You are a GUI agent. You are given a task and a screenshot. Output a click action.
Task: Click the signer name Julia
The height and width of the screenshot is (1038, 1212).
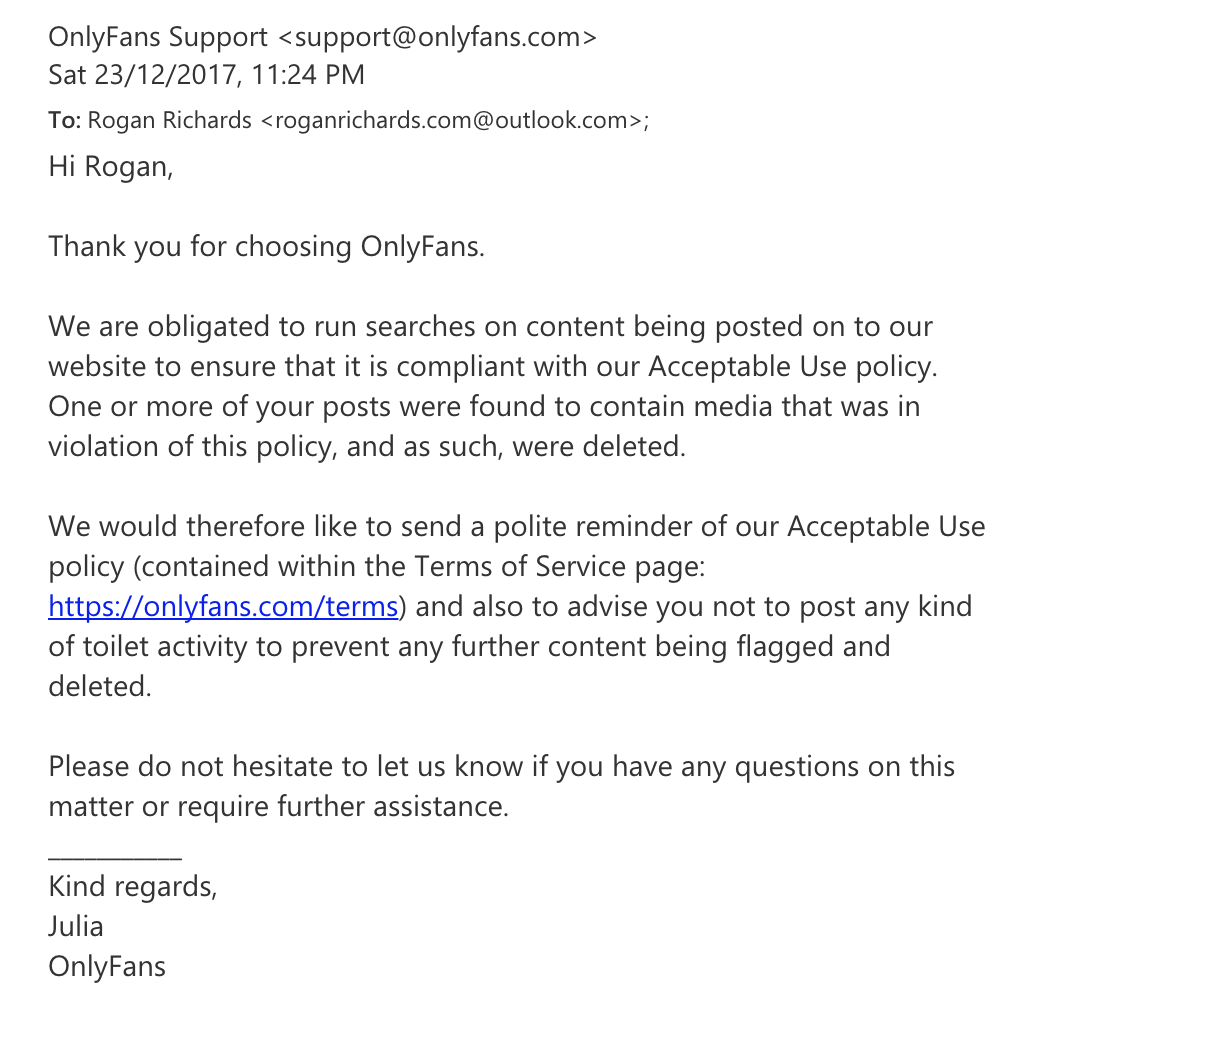point(76,926)
